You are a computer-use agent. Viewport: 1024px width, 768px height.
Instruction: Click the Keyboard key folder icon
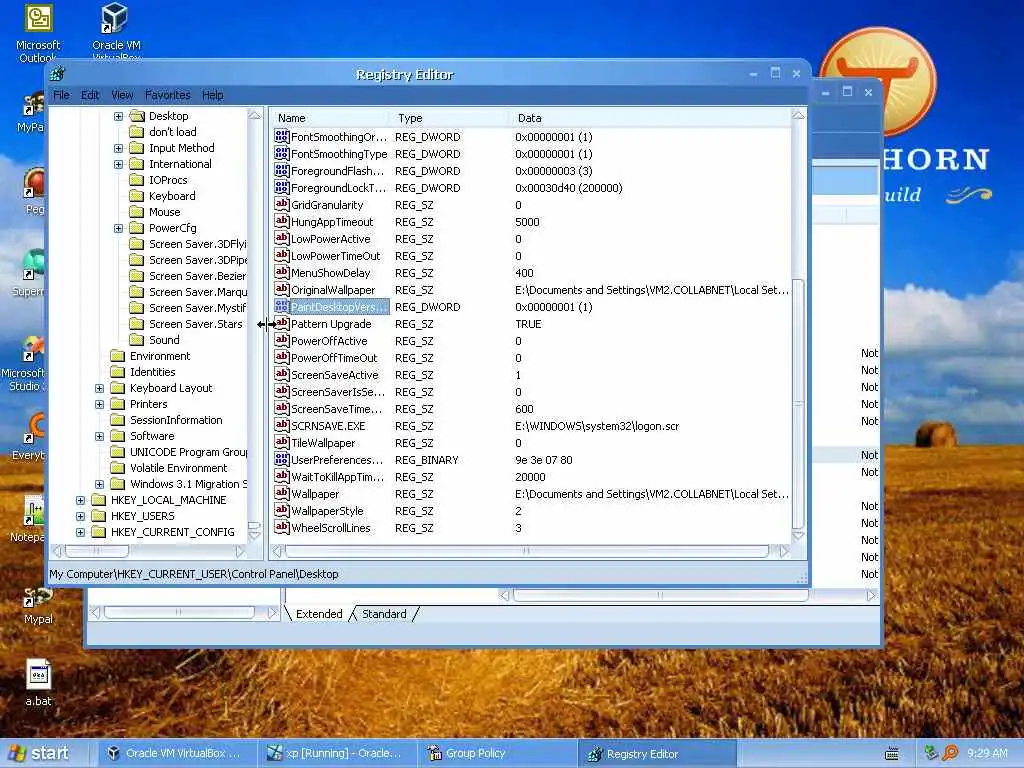[x=136, y=196]
